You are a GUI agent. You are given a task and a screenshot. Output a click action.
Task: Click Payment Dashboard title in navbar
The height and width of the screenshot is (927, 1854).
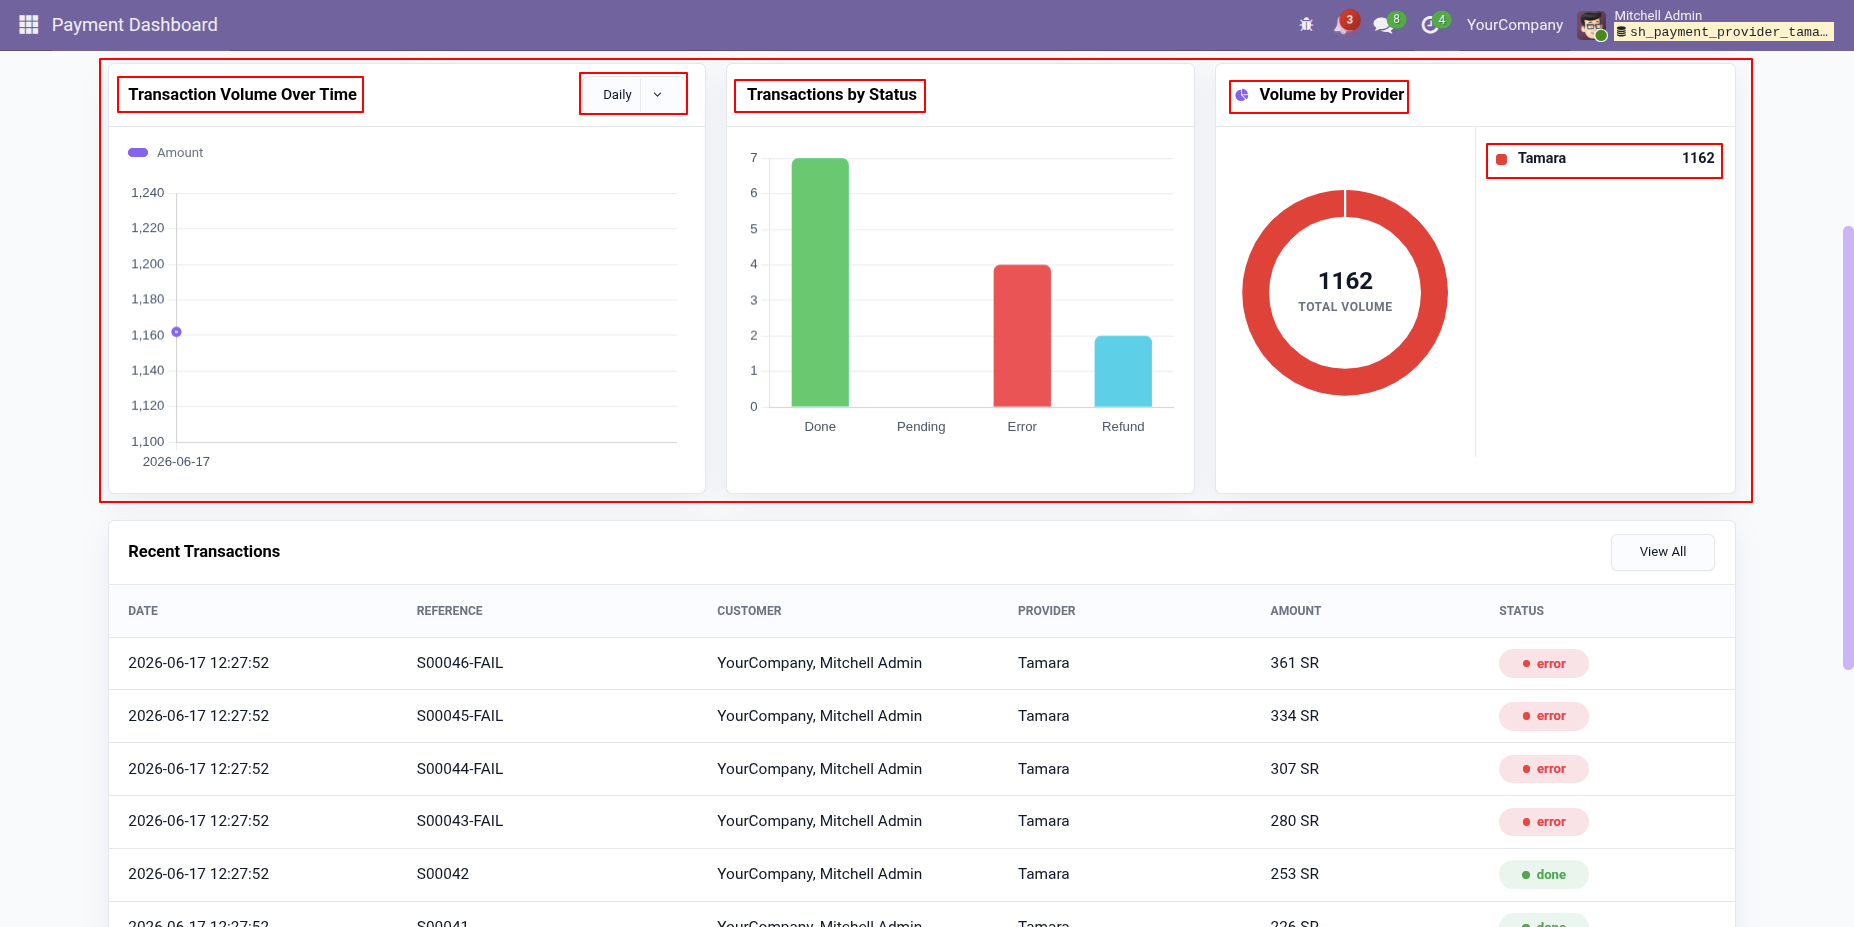tap(135, 24)
